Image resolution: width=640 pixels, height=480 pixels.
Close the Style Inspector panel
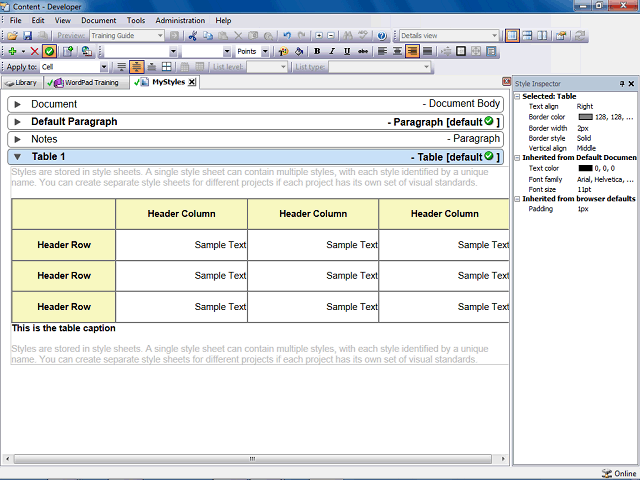pos(631,84)
